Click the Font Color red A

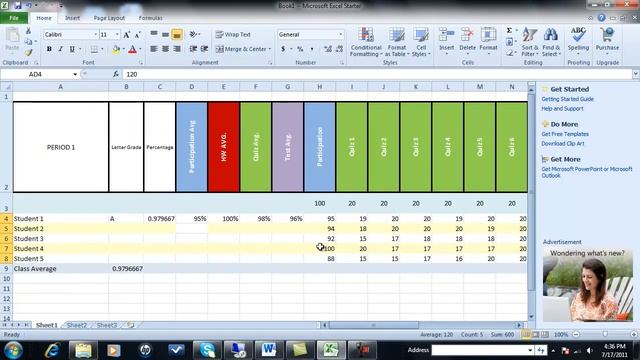point(132,49)
